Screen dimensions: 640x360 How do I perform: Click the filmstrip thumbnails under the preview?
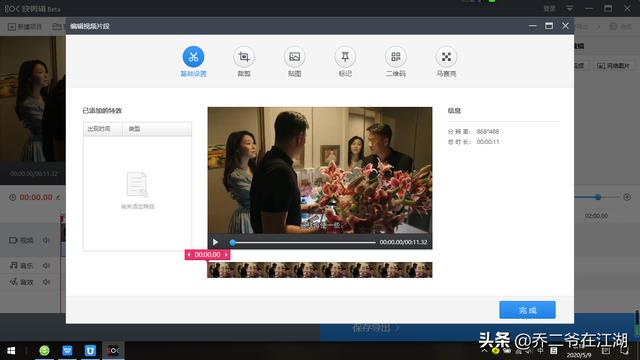click(320, 270)
